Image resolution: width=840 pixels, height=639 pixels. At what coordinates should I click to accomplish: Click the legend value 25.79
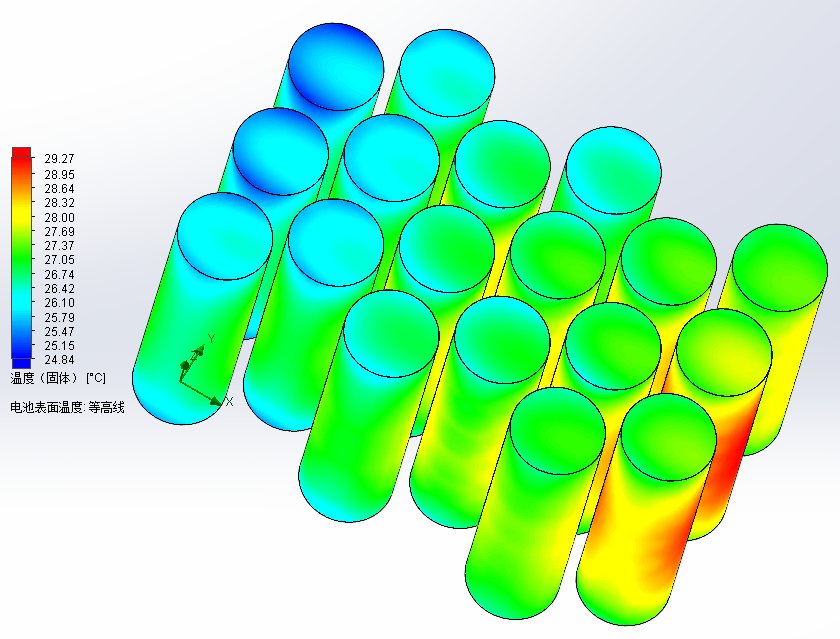59,317
